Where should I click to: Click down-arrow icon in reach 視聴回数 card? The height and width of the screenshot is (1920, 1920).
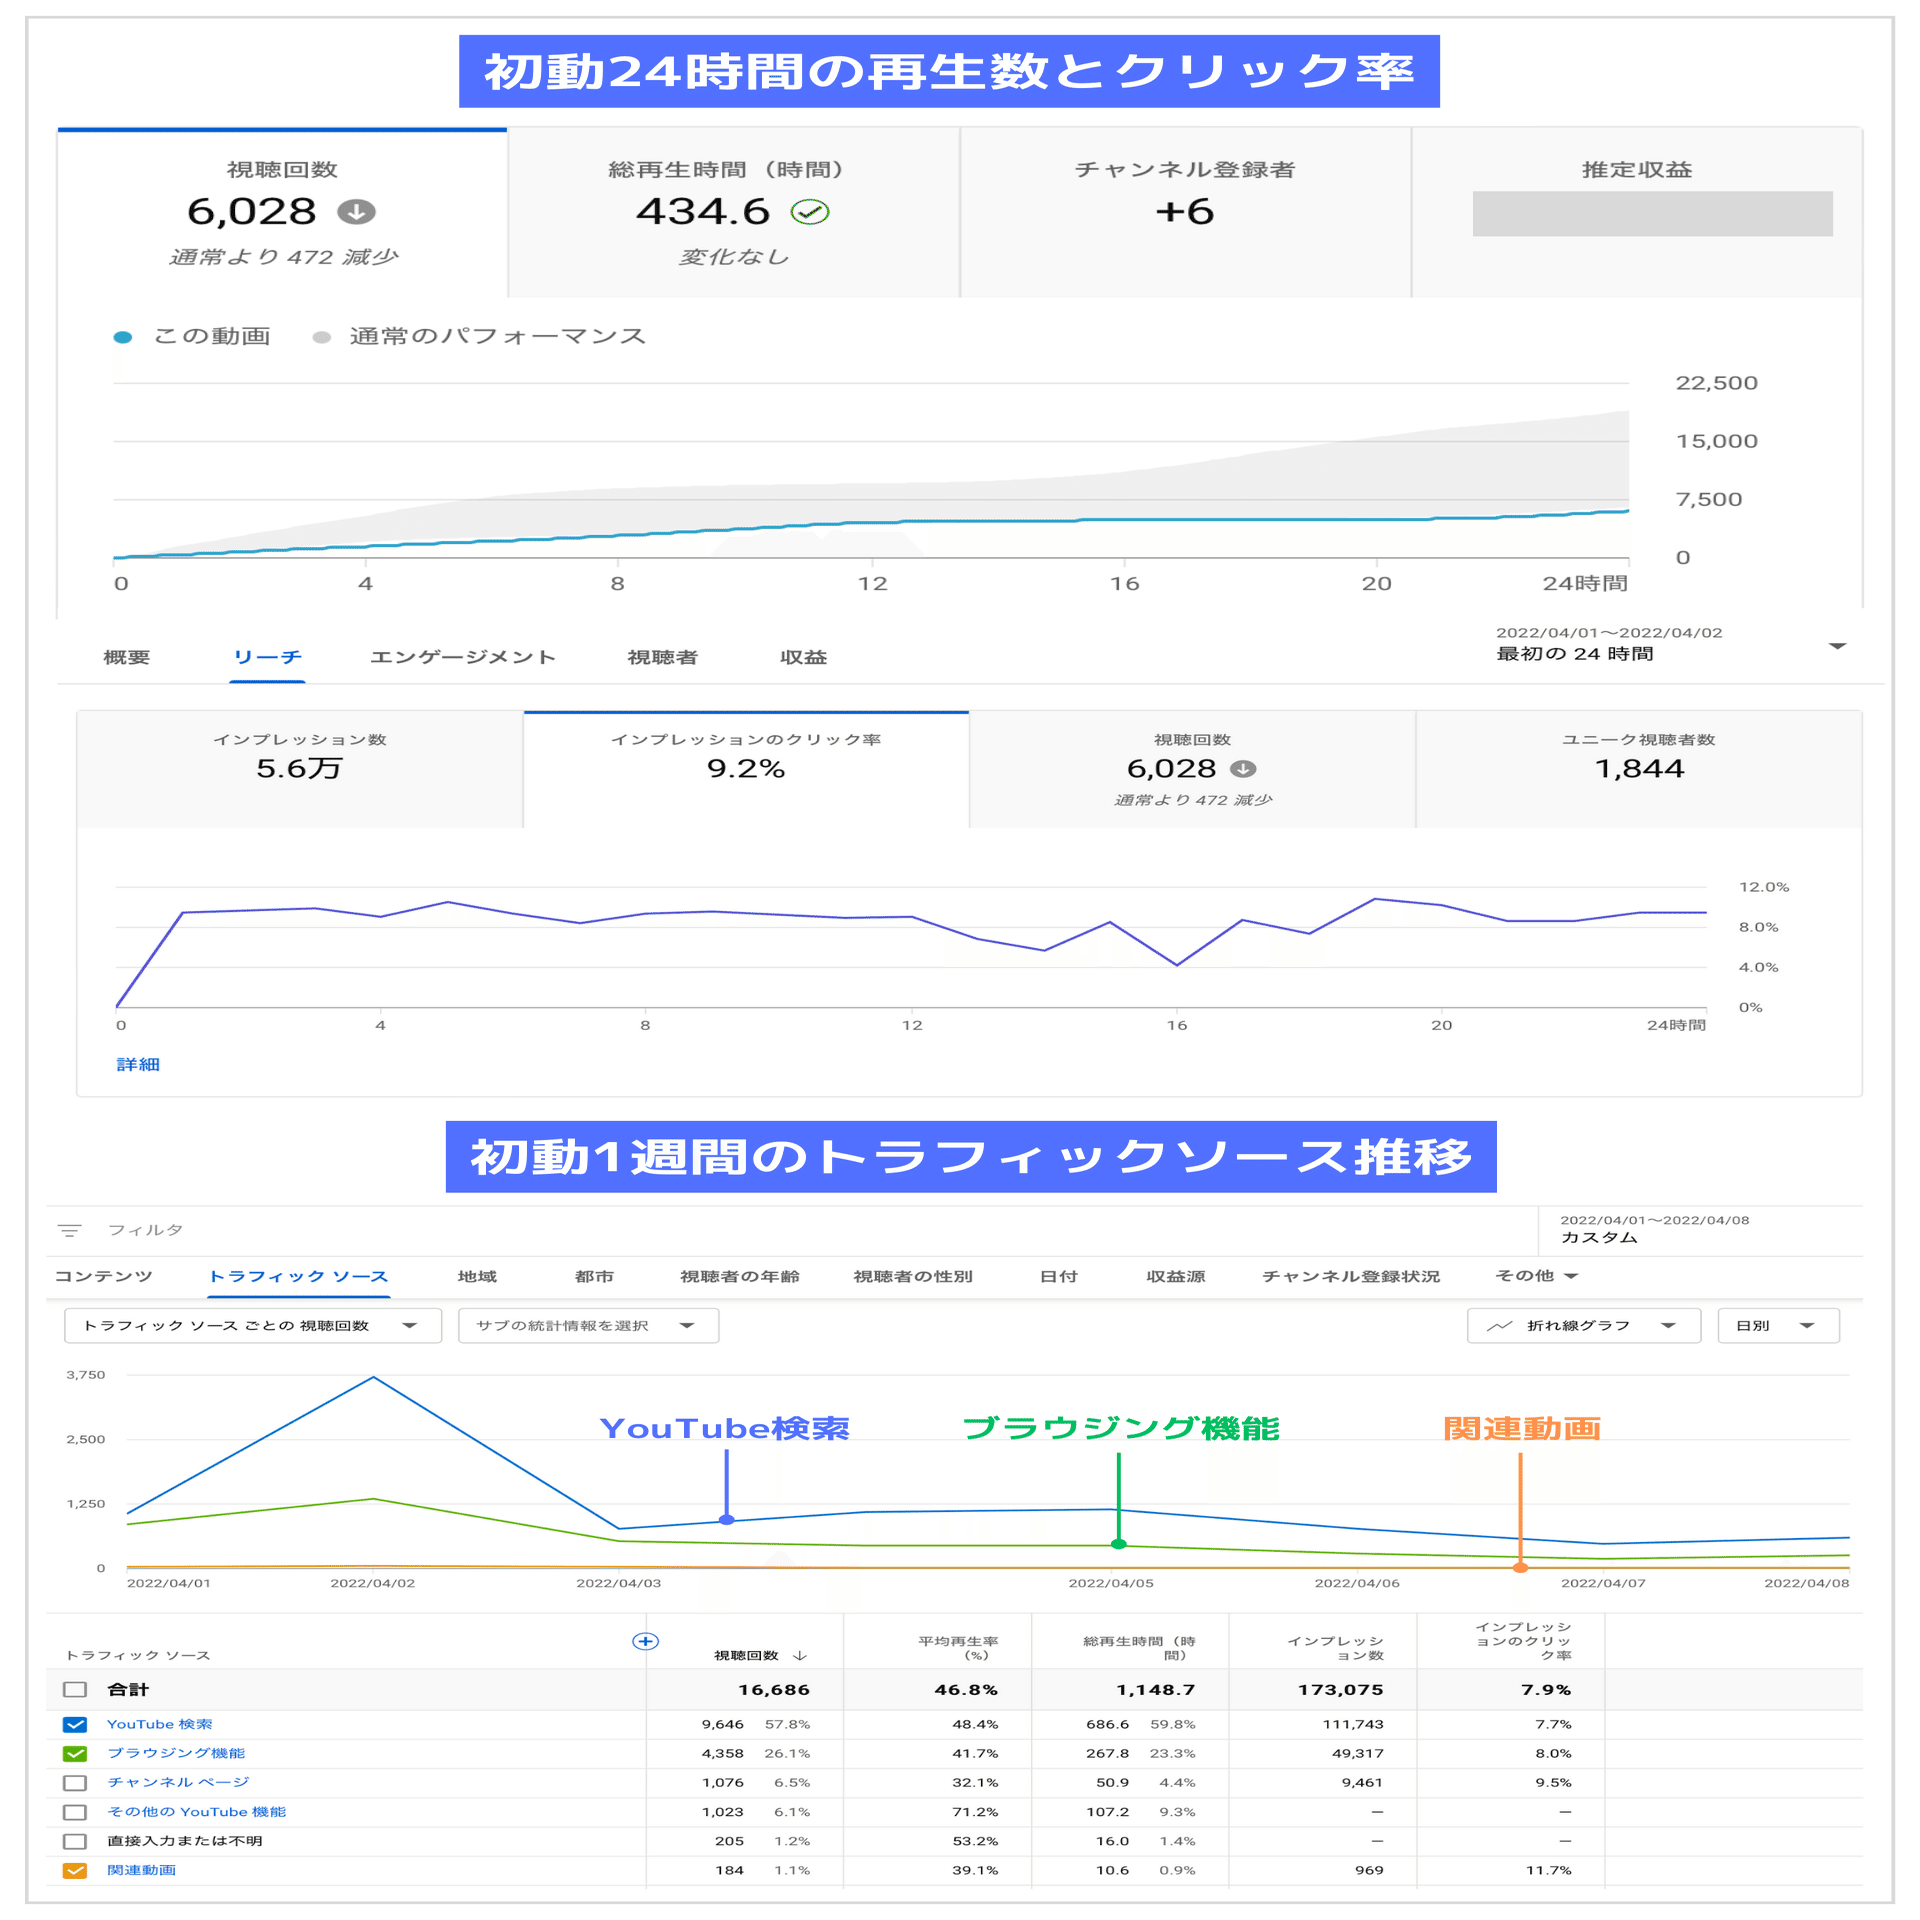(1243, 769)
